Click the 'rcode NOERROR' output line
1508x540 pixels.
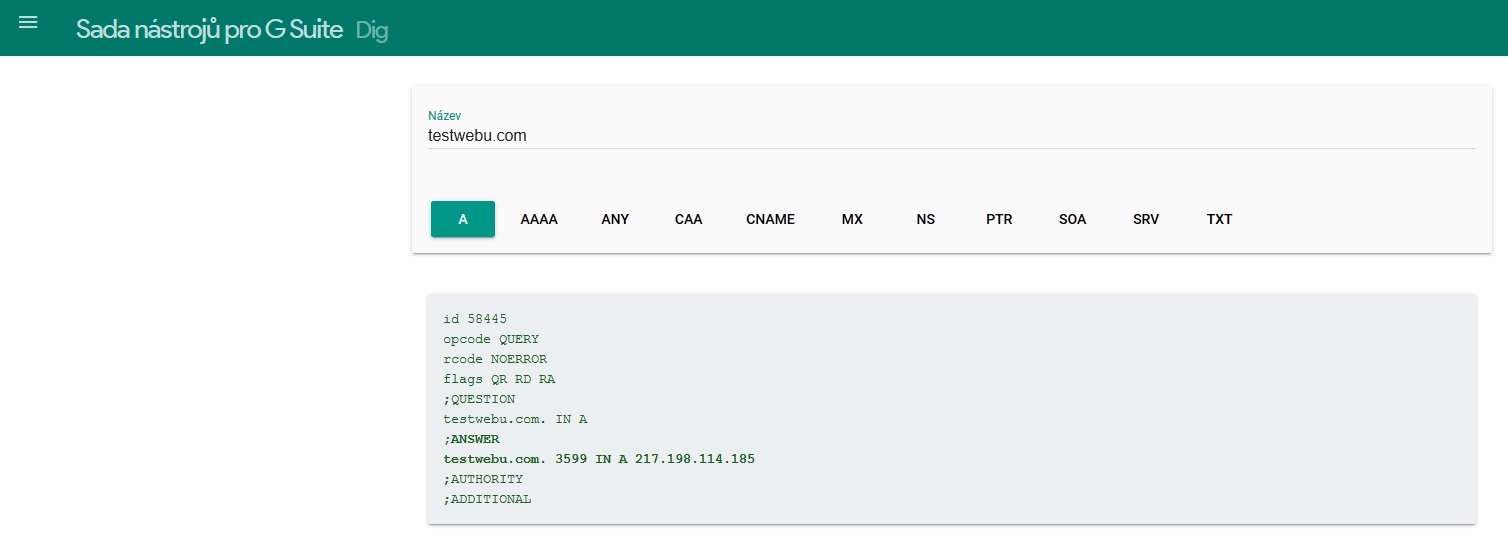point(495,359)
